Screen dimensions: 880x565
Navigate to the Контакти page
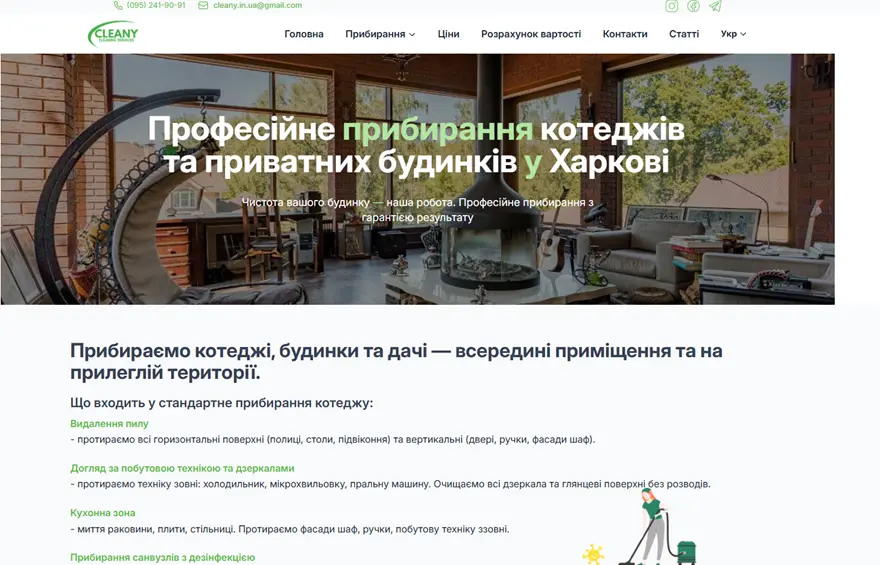(625, 34)
